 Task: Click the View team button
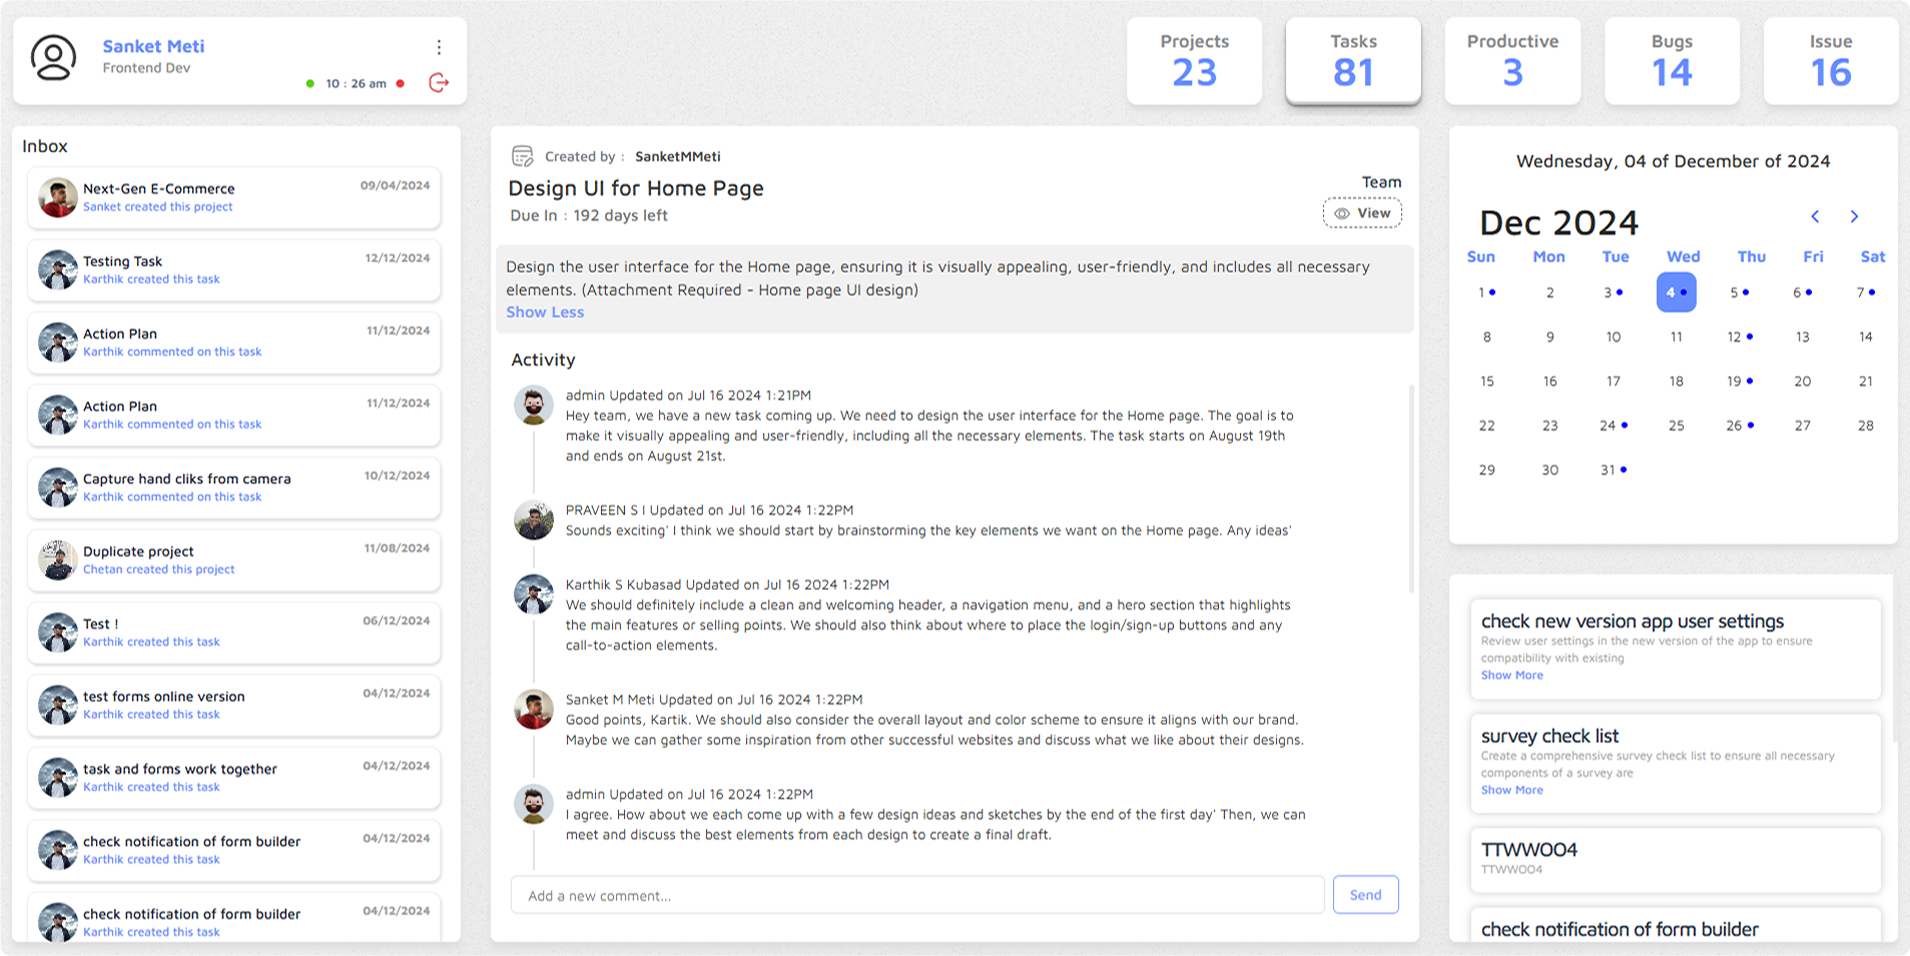tap(1362, 213)
